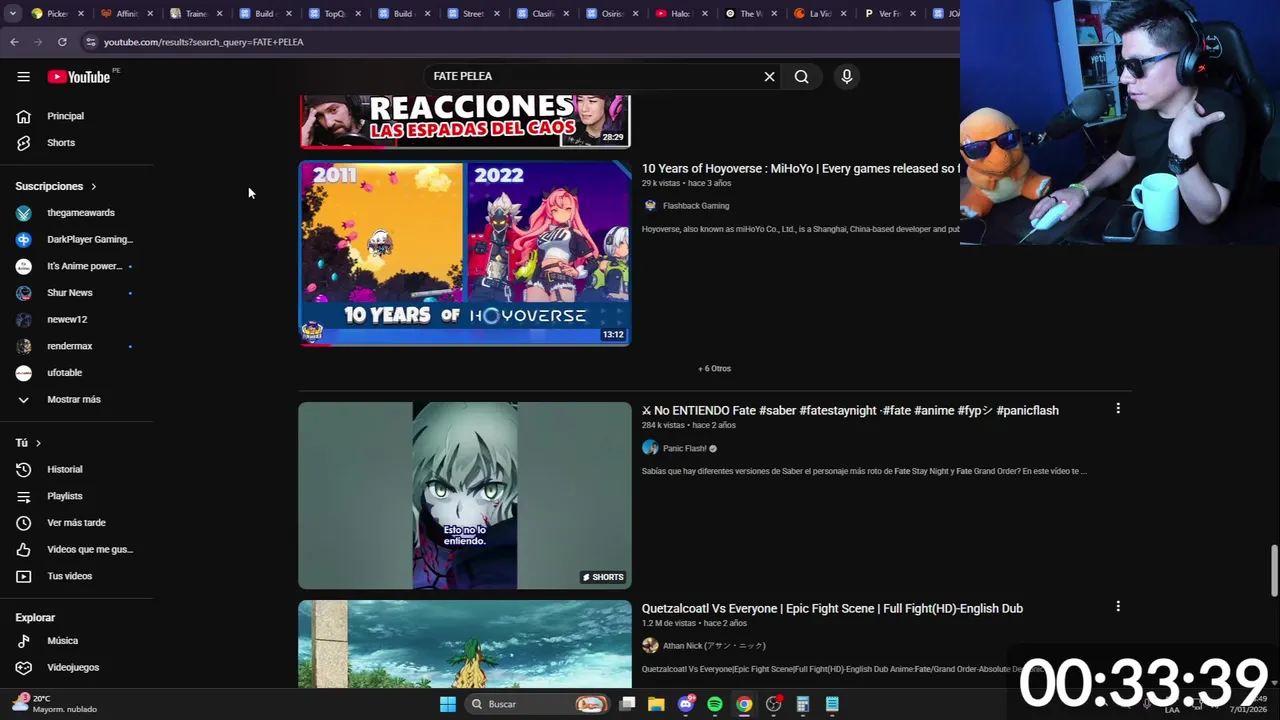The image size is (1280, 720).
Task: Click the Athan Nick channel avatar
Action: click(650, 646)
